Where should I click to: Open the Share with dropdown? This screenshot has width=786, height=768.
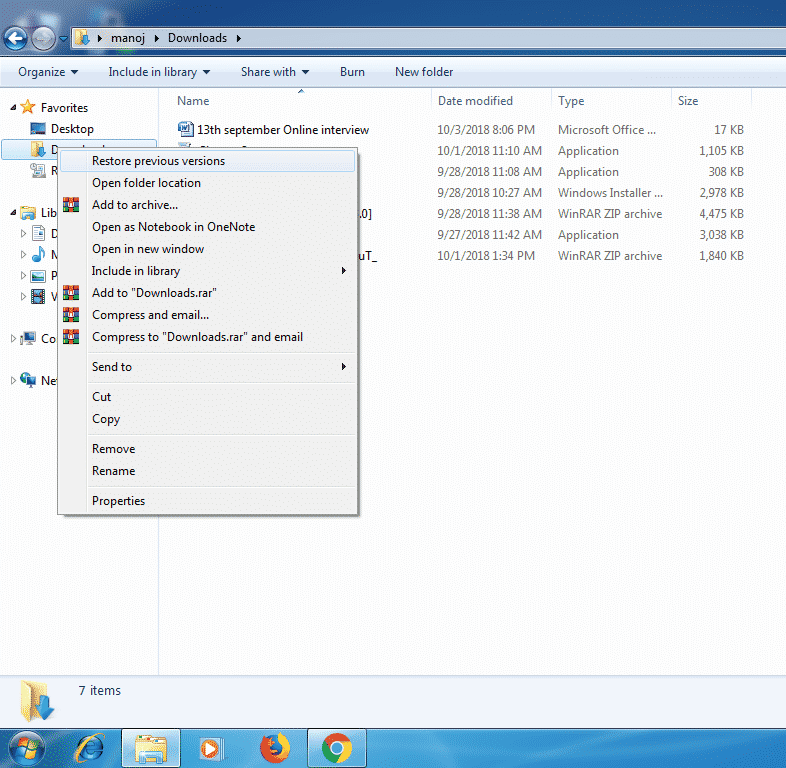[275, 72]
